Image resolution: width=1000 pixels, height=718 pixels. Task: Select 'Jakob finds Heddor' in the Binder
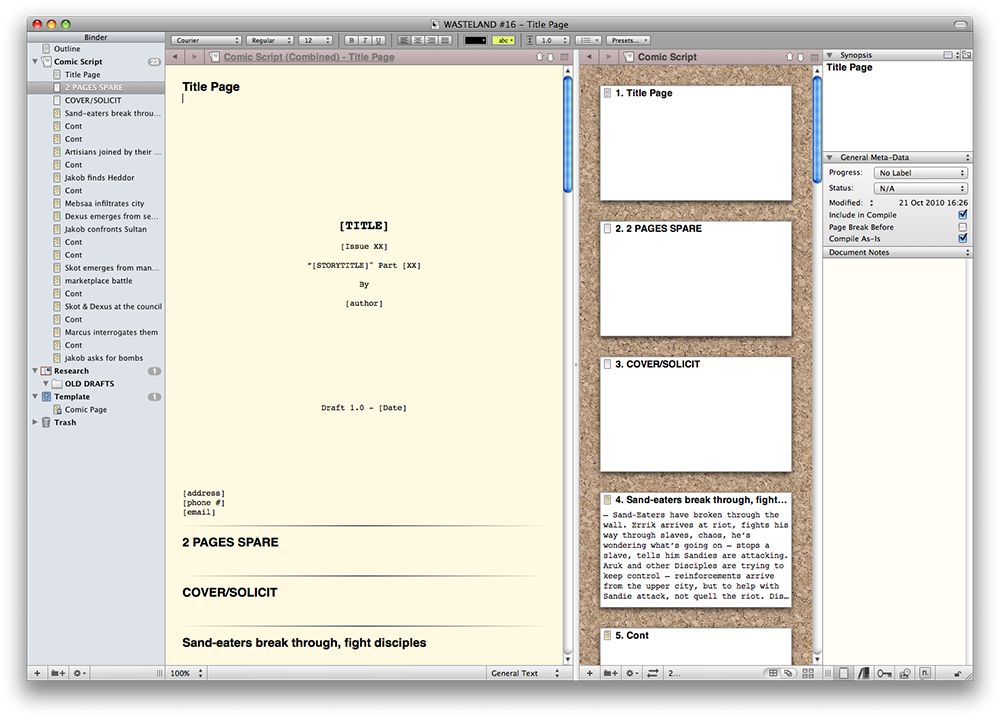99,178
